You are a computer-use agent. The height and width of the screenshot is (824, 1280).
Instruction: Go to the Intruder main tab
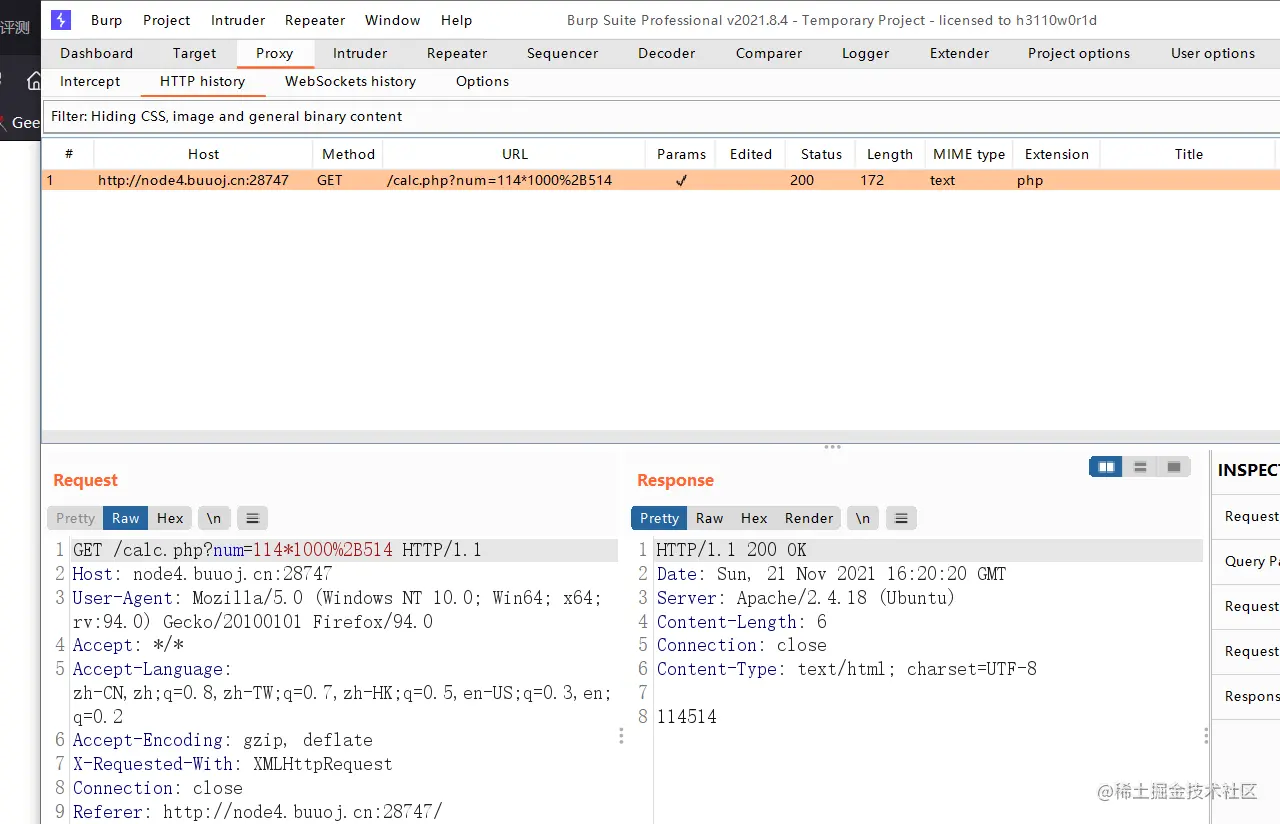[x=360, y=53]
